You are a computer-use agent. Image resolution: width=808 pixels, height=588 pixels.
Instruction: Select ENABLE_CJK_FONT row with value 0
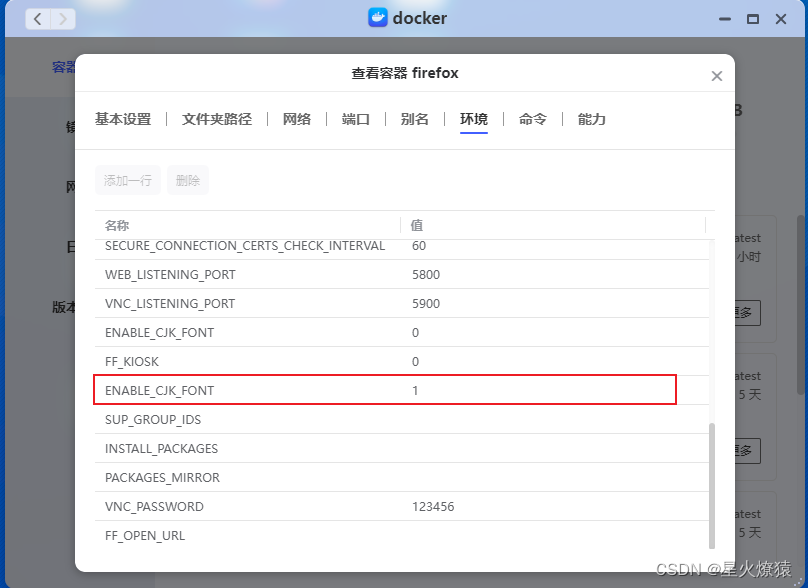[401, 332]
